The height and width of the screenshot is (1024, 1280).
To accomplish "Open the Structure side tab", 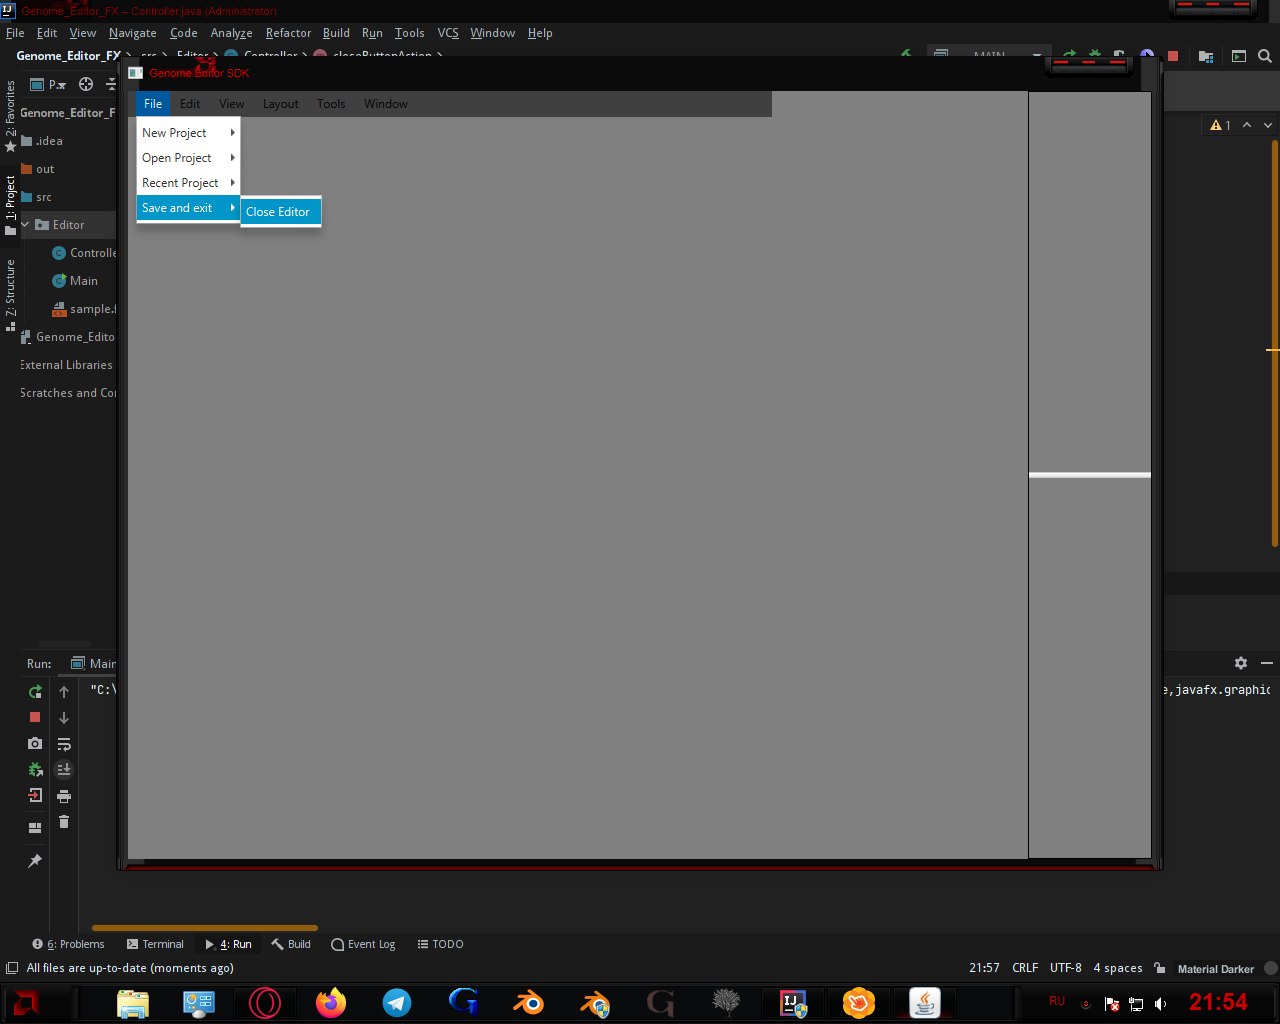I will point(10,294).
